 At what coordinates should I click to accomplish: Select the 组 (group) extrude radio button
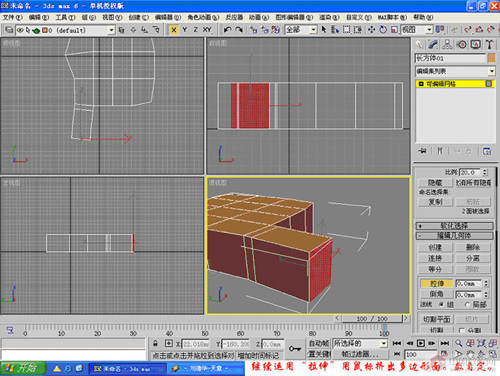coord(441,304)
